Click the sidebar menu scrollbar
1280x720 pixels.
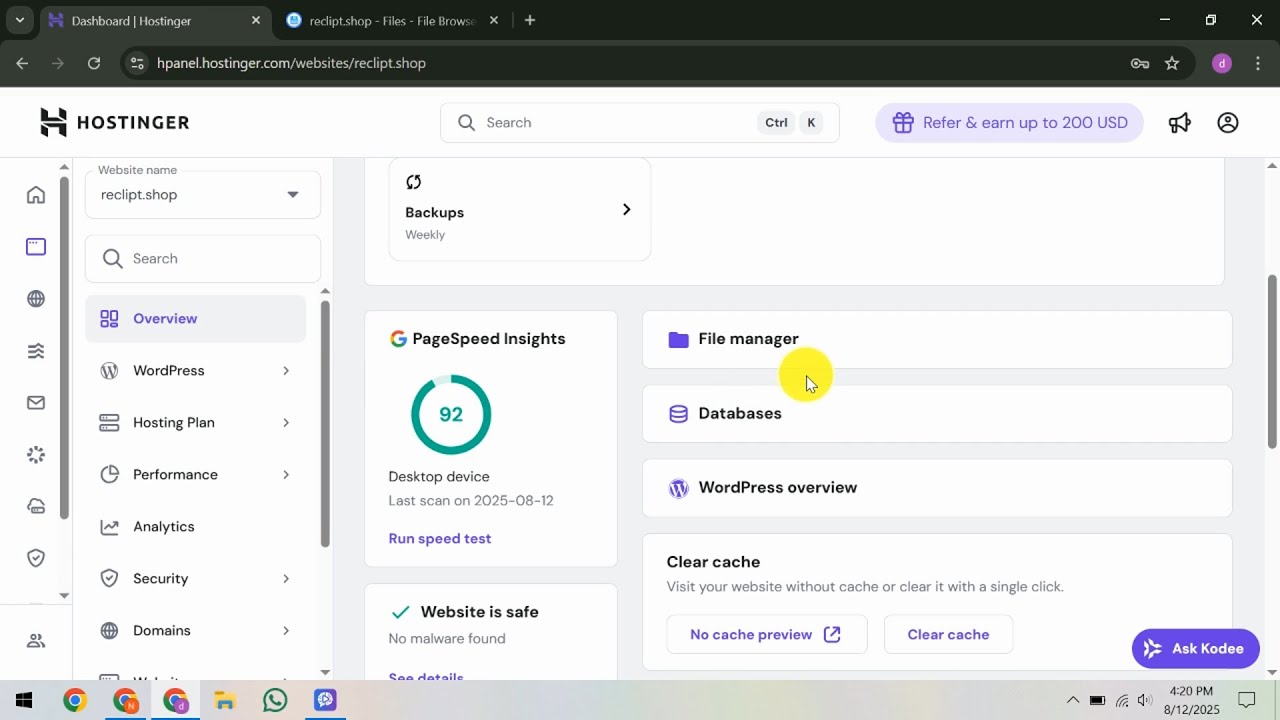pos(325,423)
